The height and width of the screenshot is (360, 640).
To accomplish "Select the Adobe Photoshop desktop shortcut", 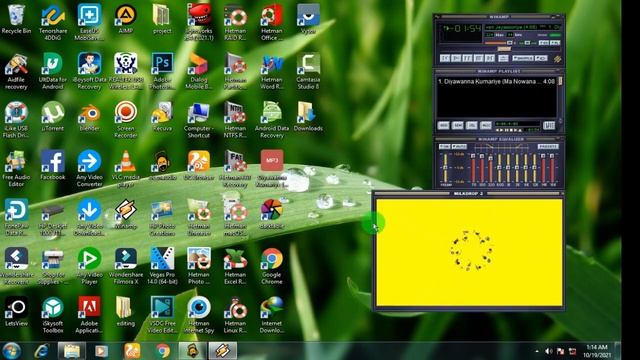I will [162, 71].
